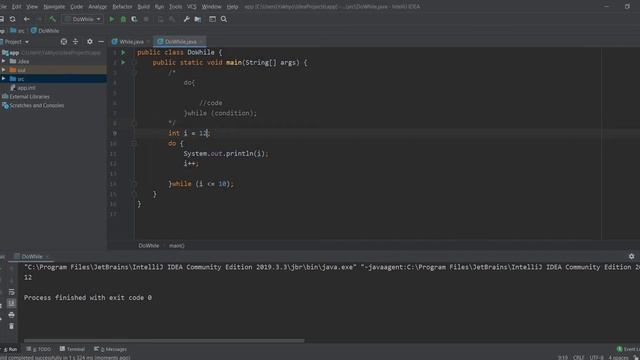
Task: Select the app.iml file in project tree
Action: 26,88
